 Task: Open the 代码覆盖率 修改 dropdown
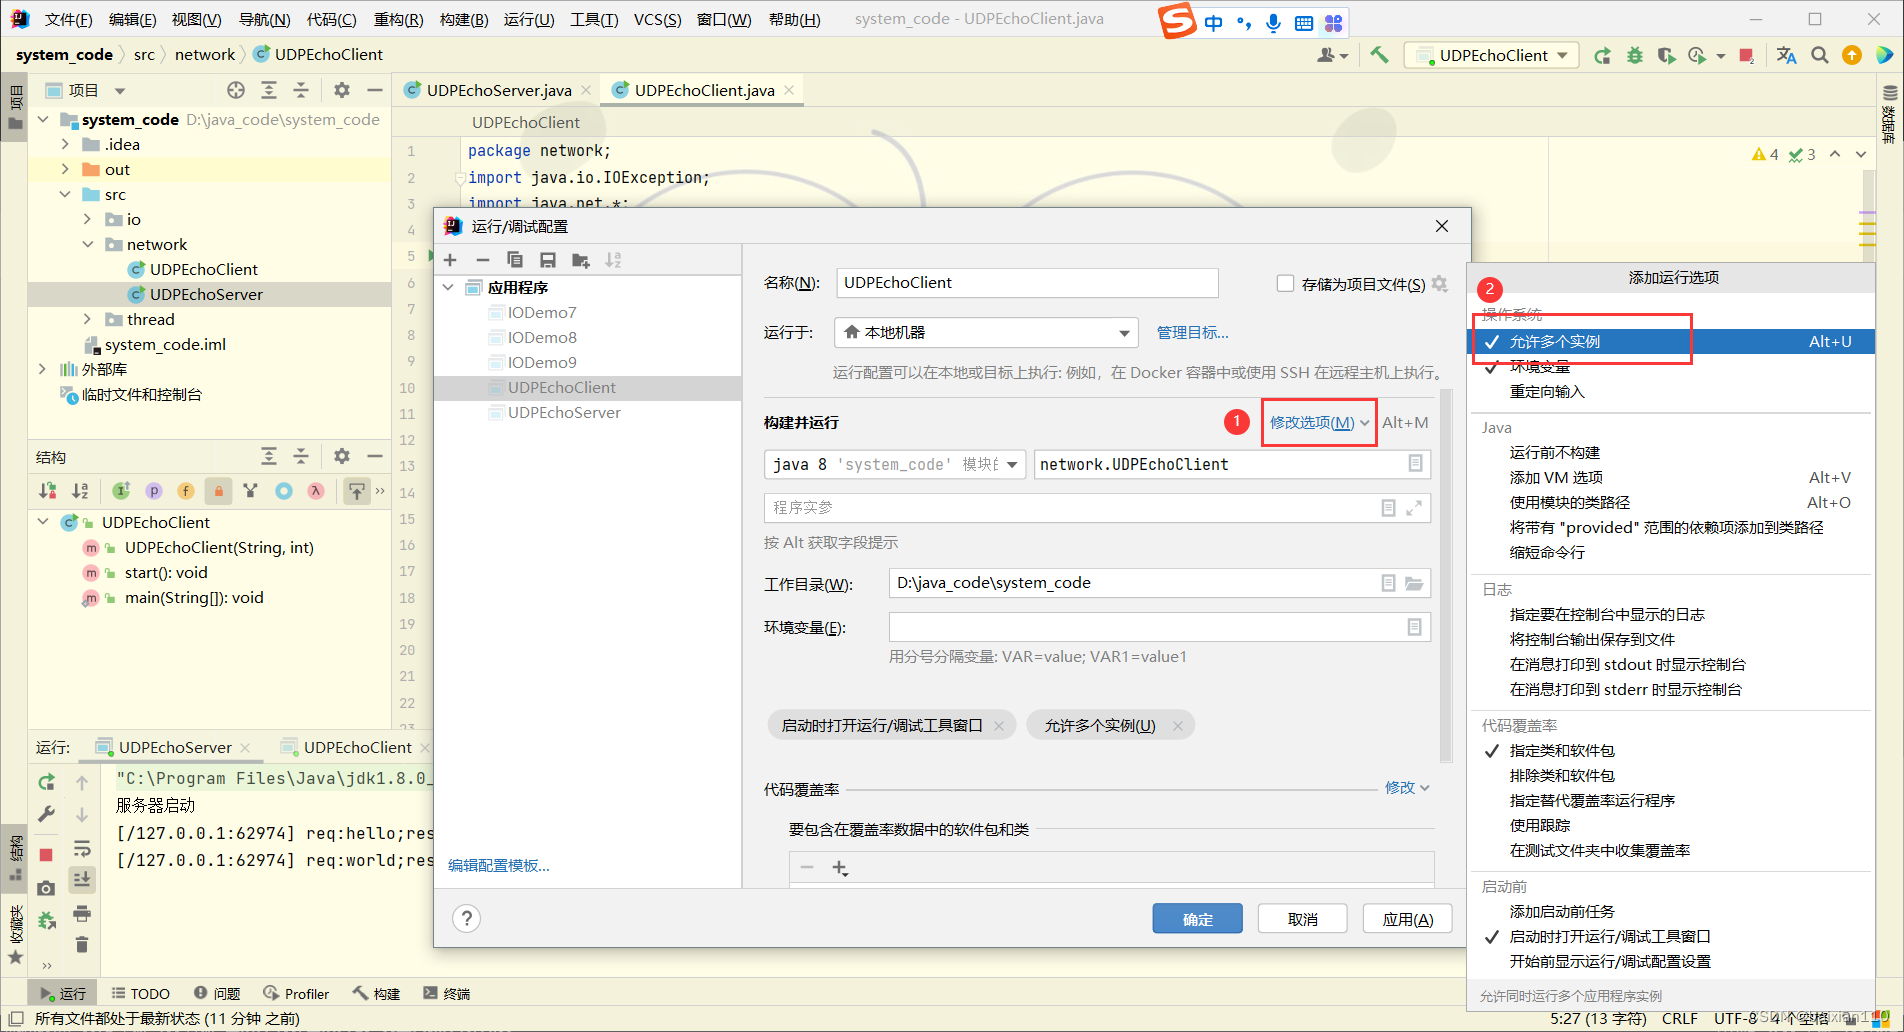tap(1407, 788)
